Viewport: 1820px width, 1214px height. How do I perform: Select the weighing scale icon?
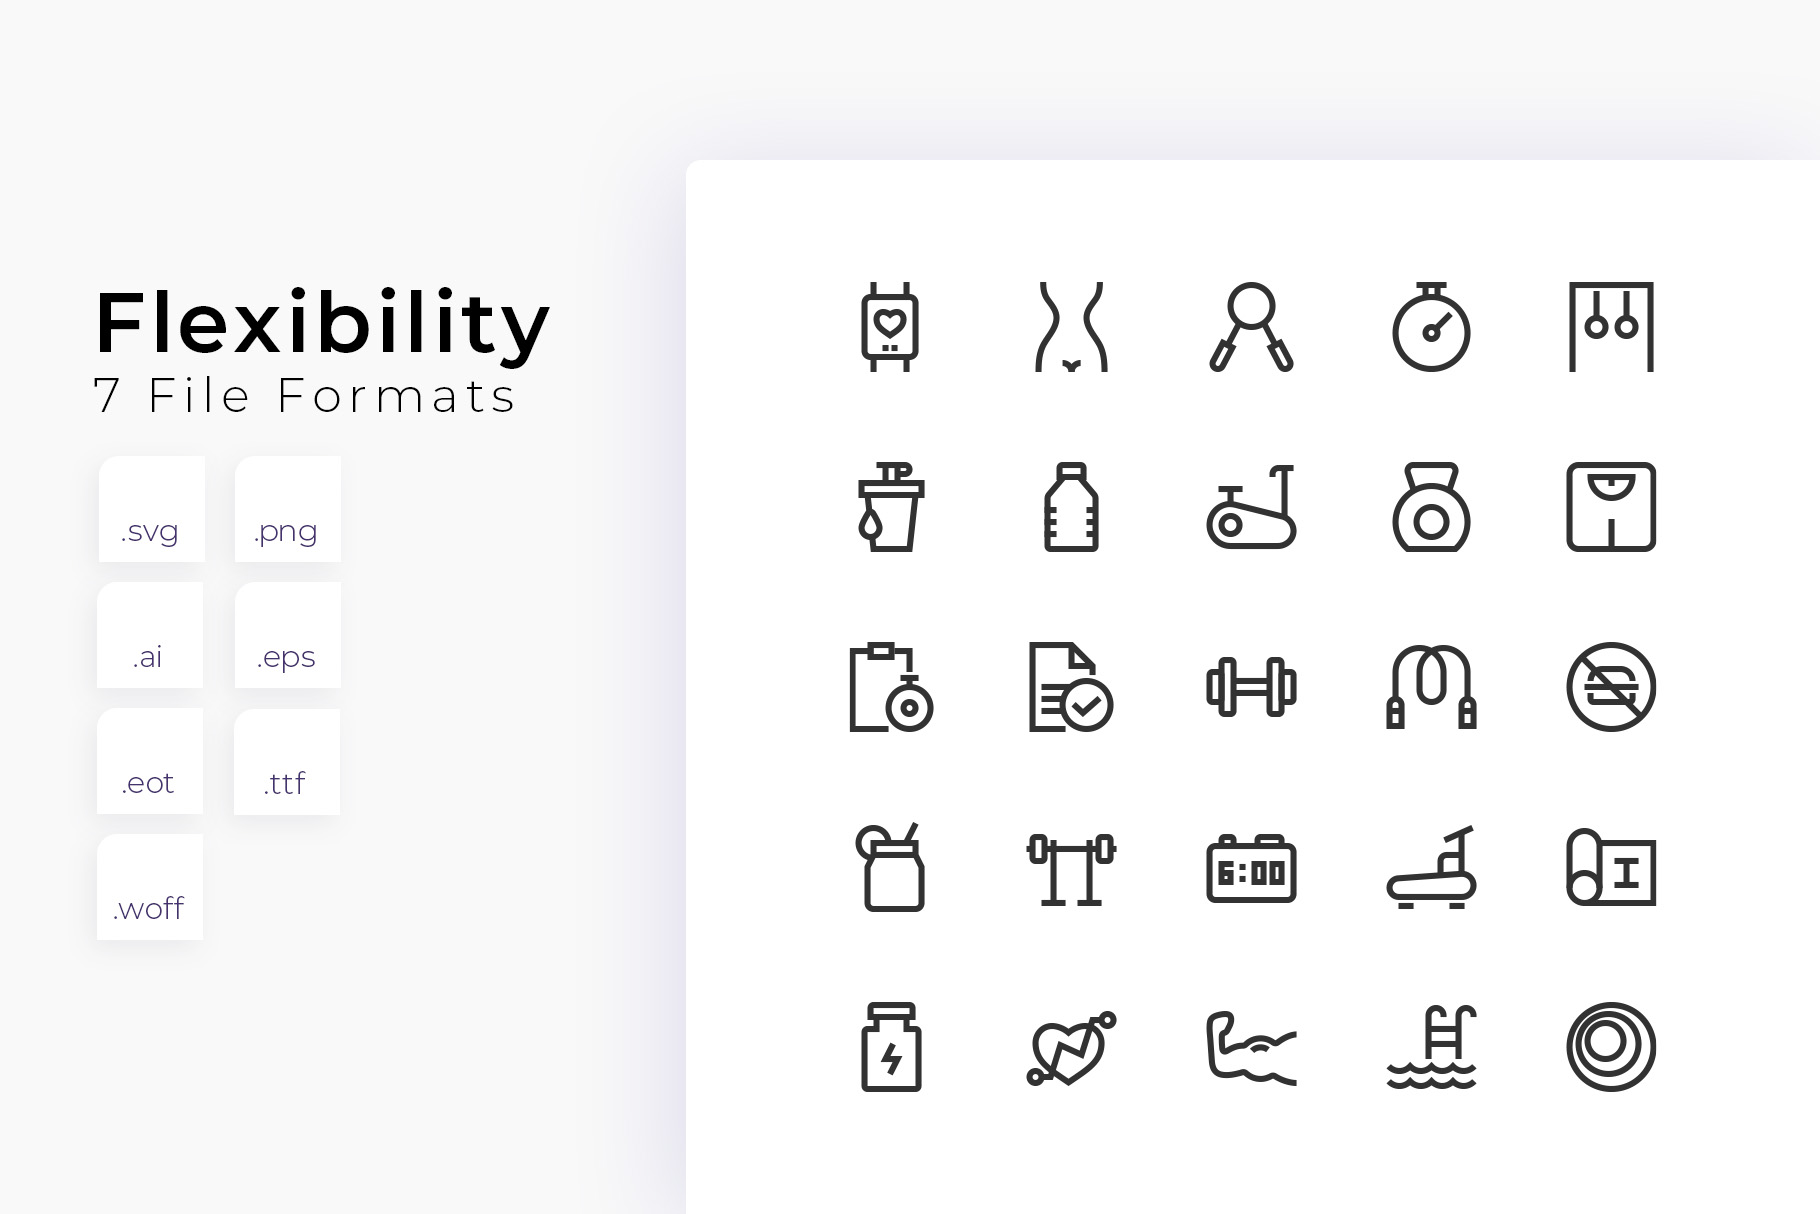(x=1611, y=507)
